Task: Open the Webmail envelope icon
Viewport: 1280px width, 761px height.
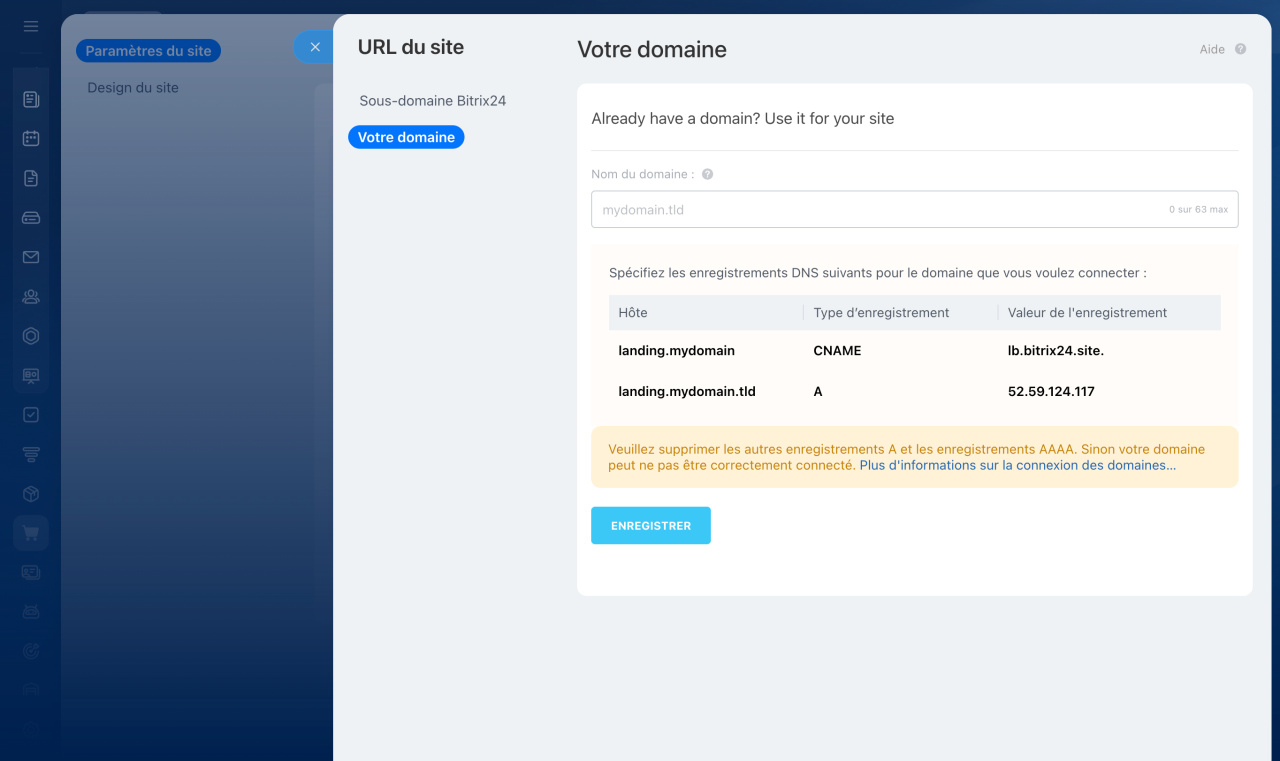Action: click(30, 256)
